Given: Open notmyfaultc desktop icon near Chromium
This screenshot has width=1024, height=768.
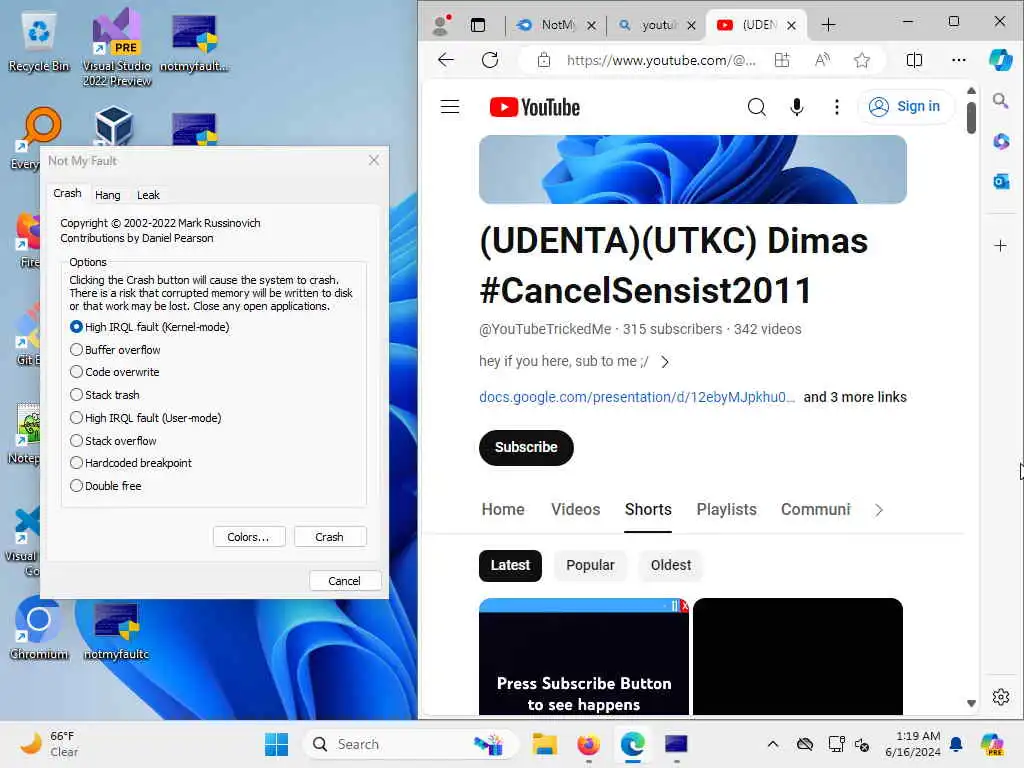Looking at the screenshot, I should point(116,630).
